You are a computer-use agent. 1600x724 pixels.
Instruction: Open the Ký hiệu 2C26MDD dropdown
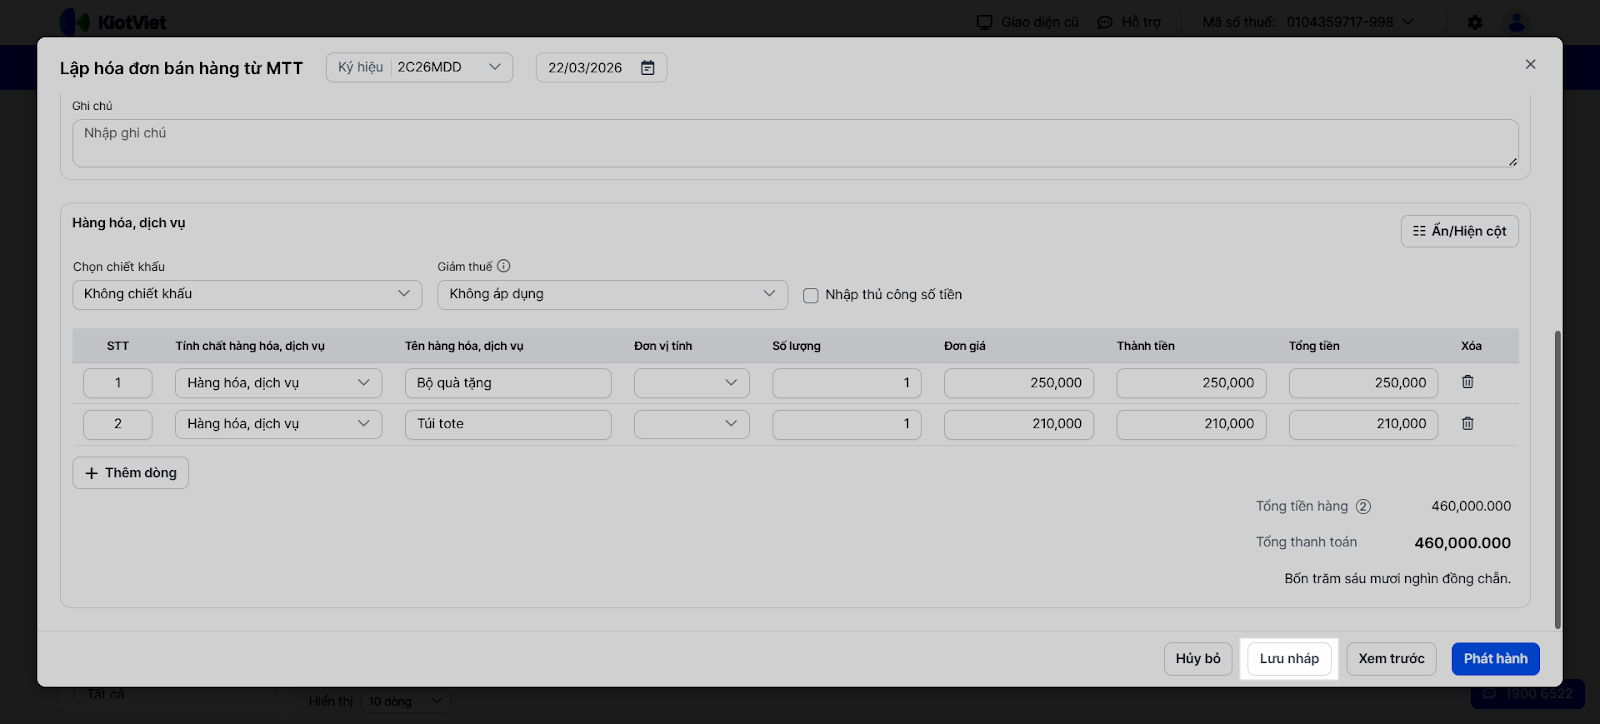(420, 67)
